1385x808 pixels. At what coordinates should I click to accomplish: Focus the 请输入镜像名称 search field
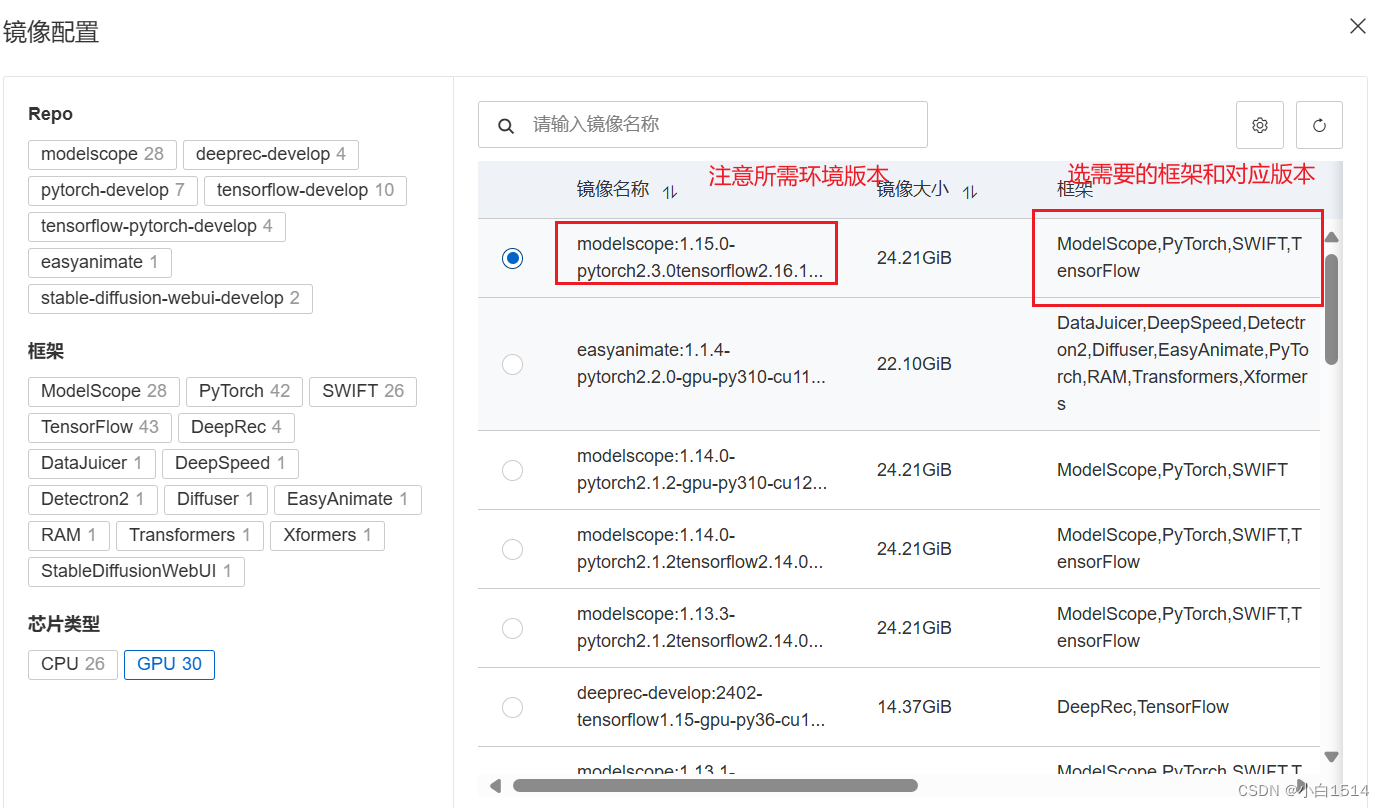pyautogui.click(x=703, y=125)
